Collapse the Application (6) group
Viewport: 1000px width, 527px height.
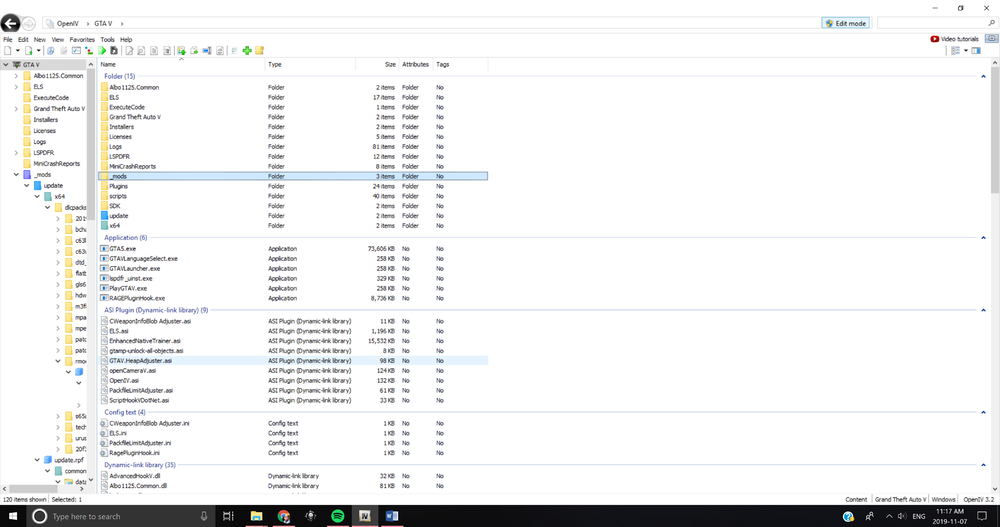(x=983, y=238)
